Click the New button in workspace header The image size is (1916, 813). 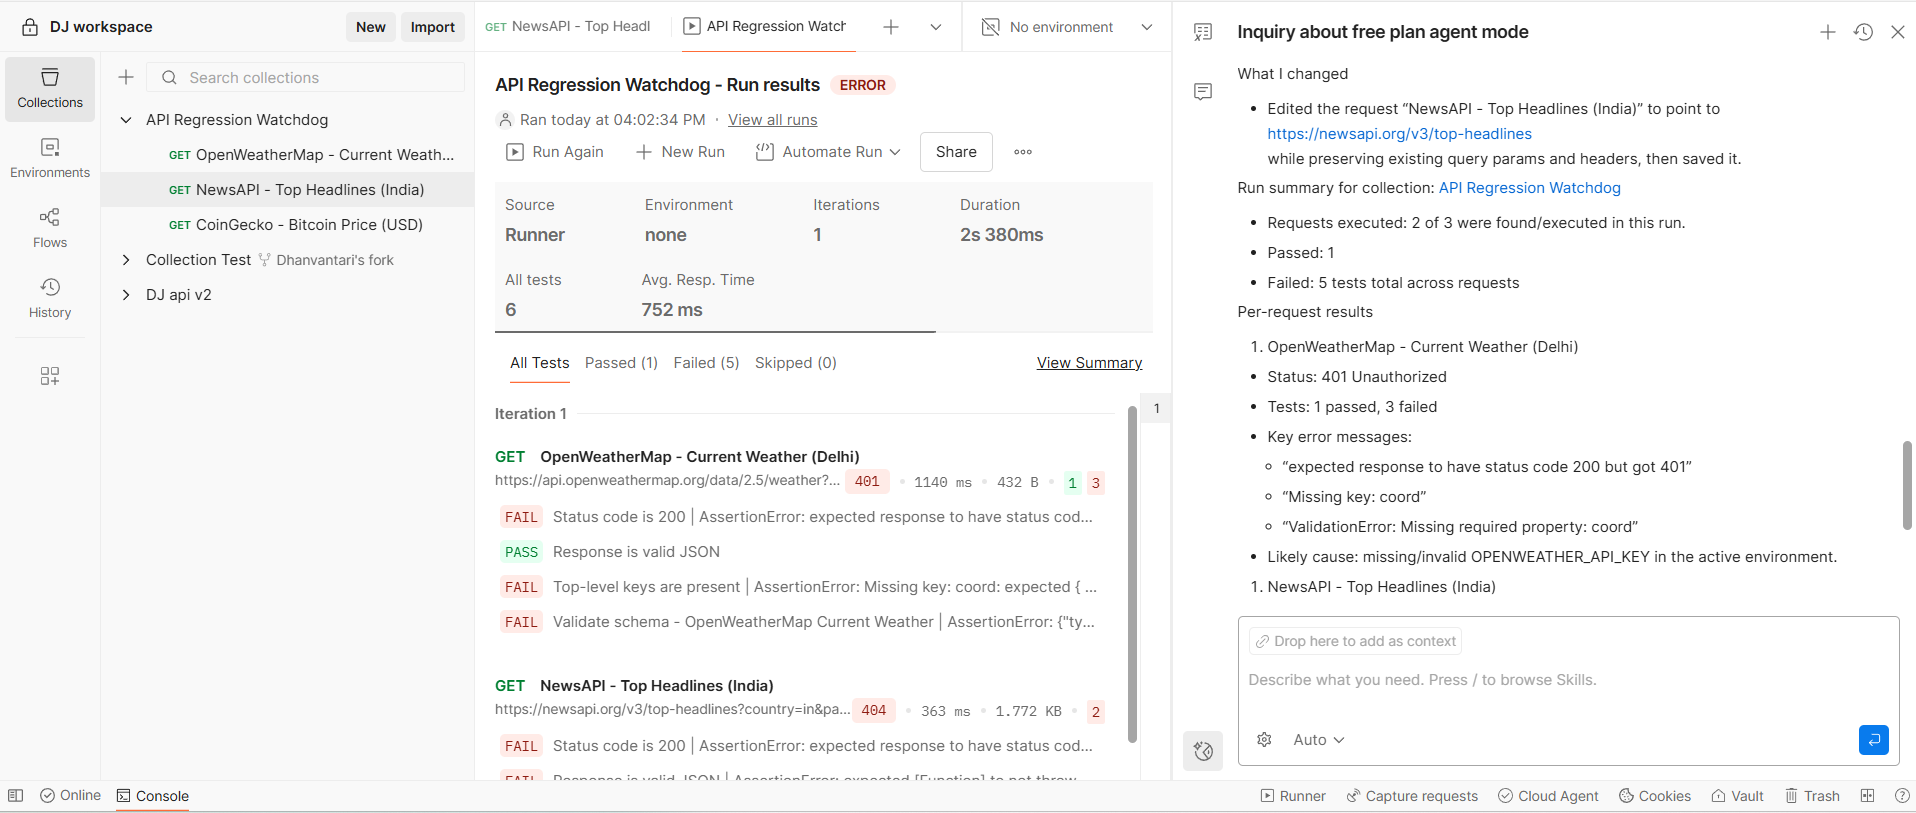tap(371, 27)
